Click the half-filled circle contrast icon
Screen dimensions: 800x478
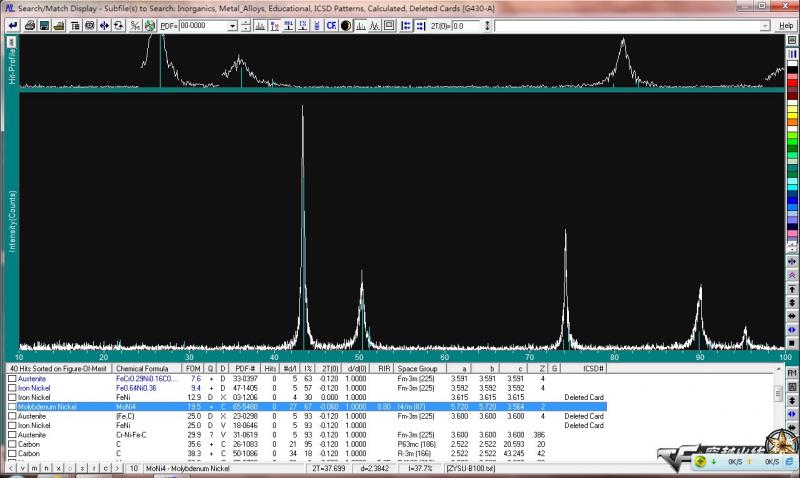point(346,25)
